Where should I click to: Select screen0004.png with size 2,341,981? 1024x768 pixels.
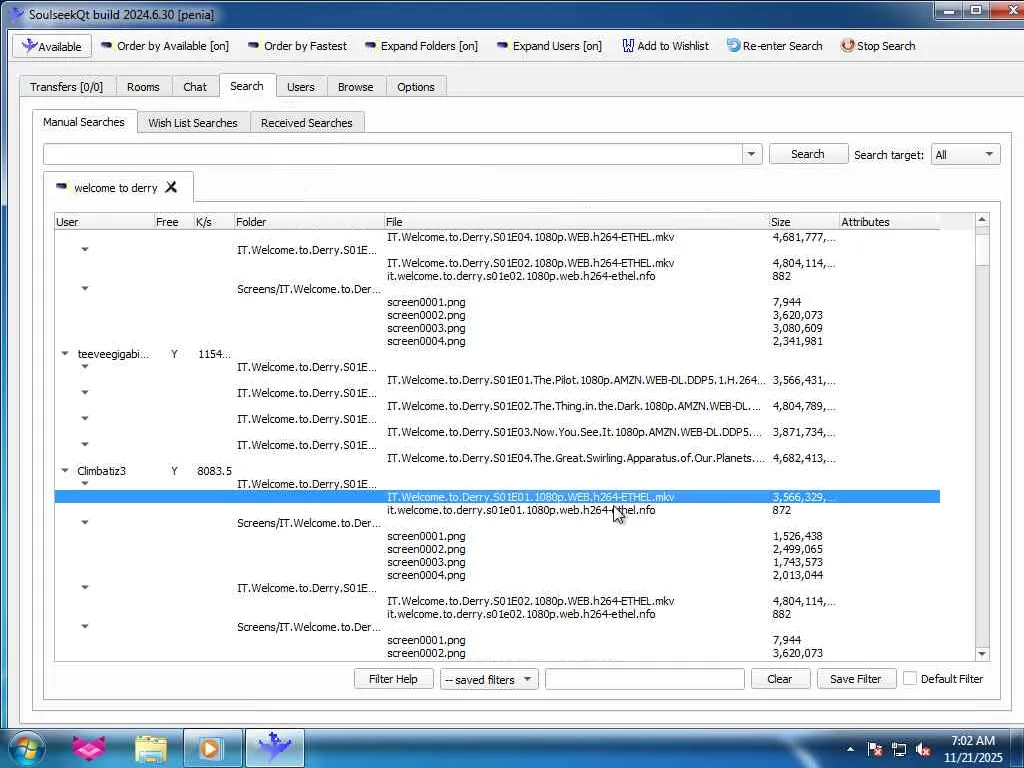click(426, 341)
